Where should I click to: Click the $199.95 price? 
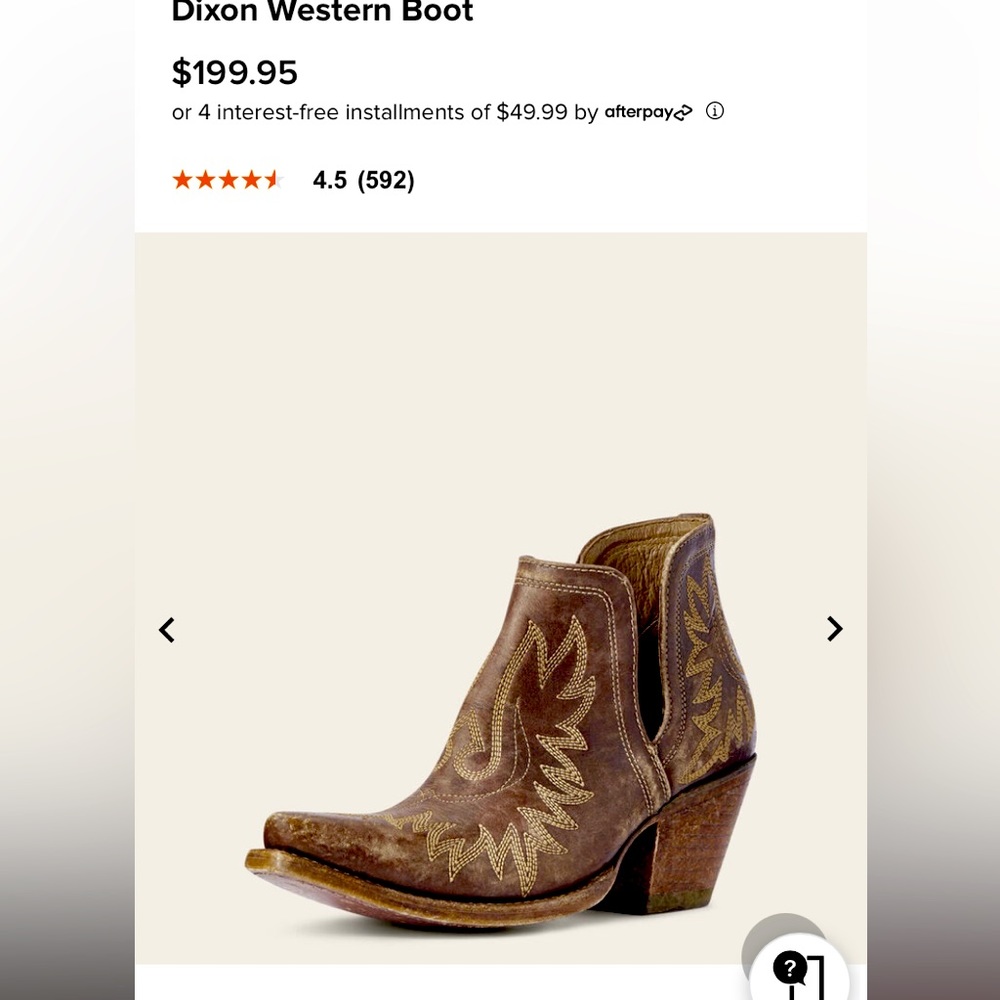(236, 72)
